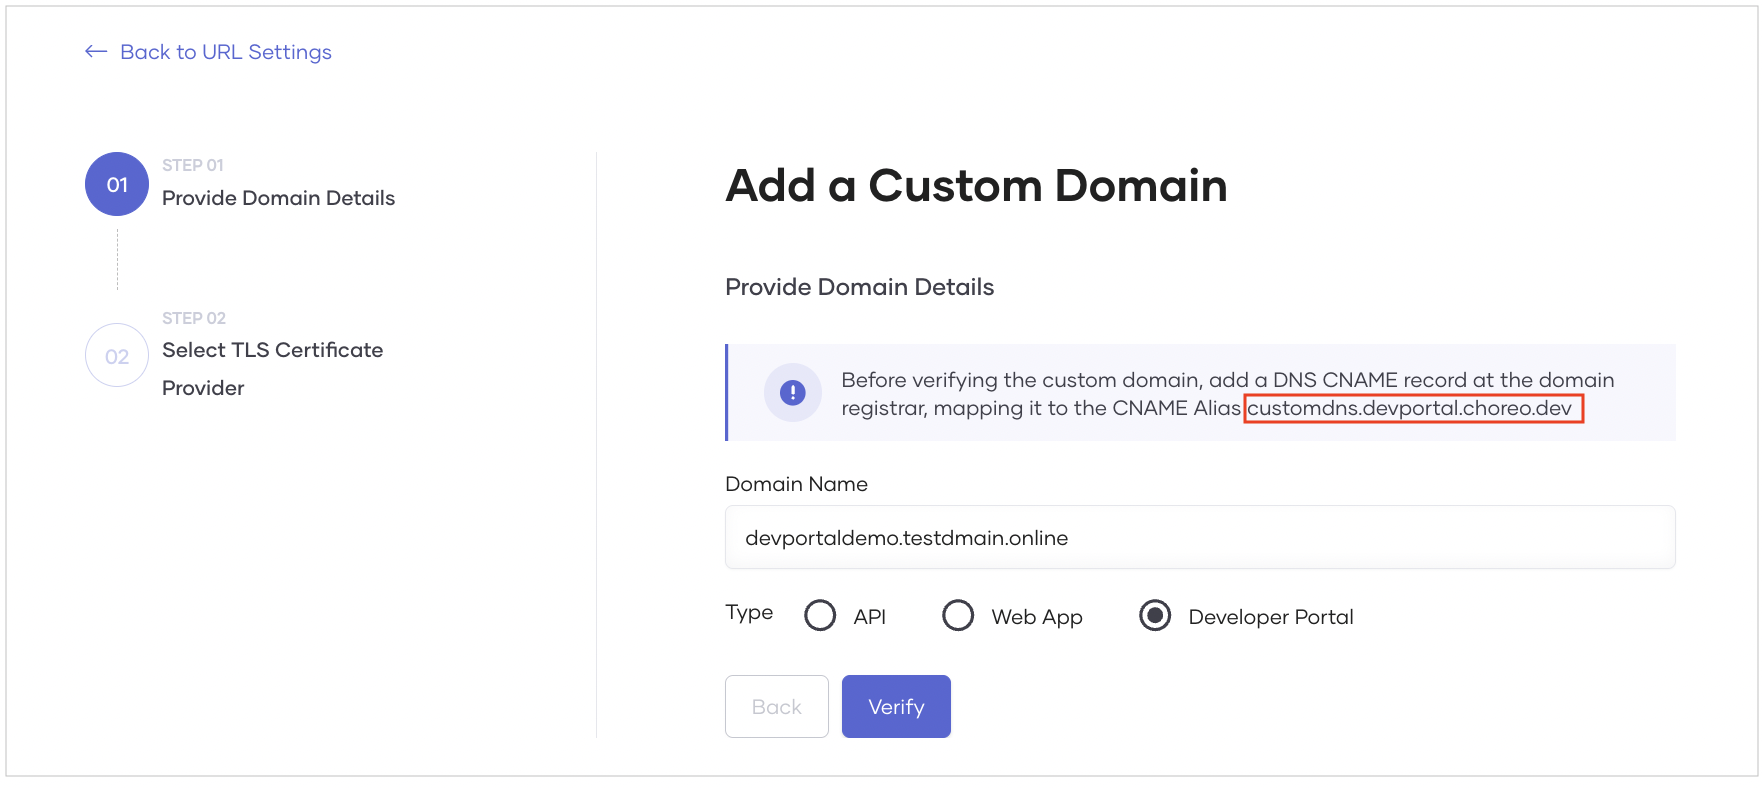This screenshot has width=1762, height=788.
Task: Click the disabled Back button
Action: tap(776, 706)
